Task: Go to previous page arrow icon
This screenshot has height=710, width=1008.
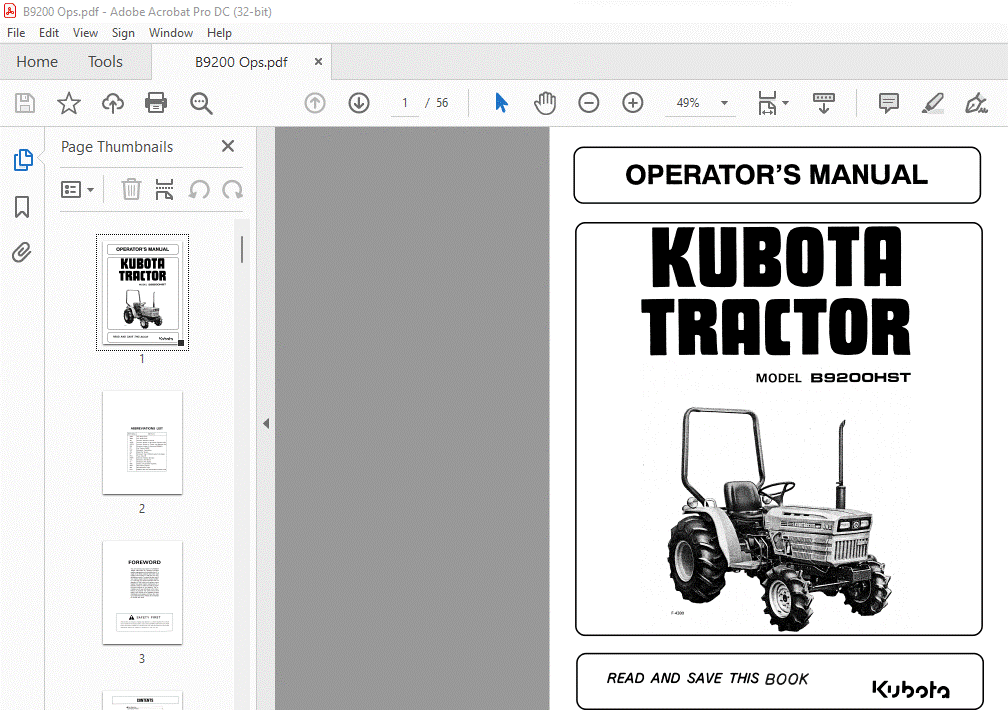Action: click(315, 103)
